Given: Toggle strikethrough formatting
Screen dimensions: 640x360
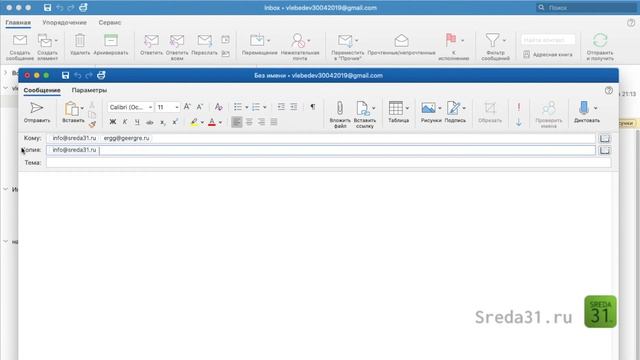Looking at the screenshot, I should tap(150, 122).
